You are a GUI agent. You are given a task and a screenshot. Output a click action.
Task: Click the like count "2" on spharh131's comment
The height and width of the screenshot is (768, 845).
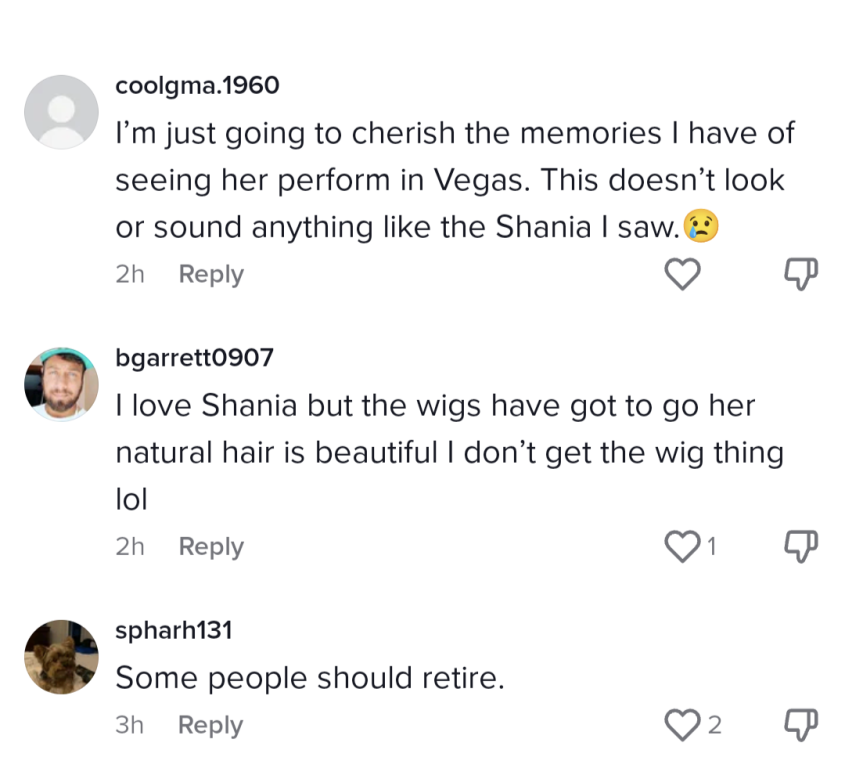pyautogui.click(x=714, y=726)
